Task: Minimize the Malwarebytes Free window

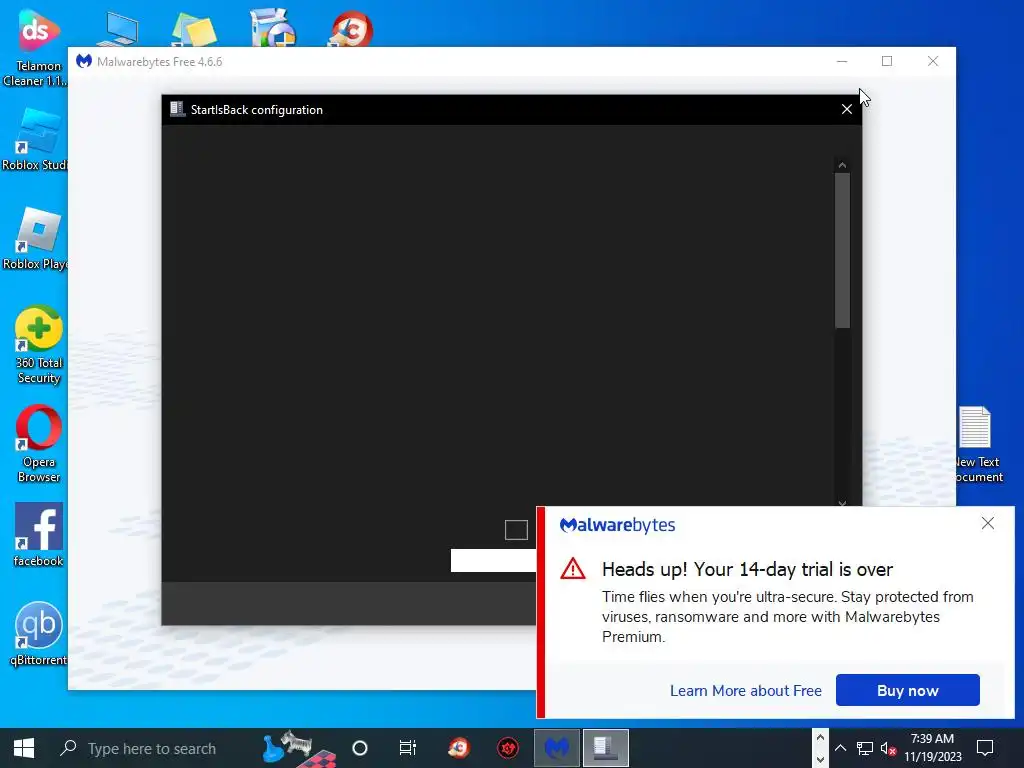Action: [842, 61]
